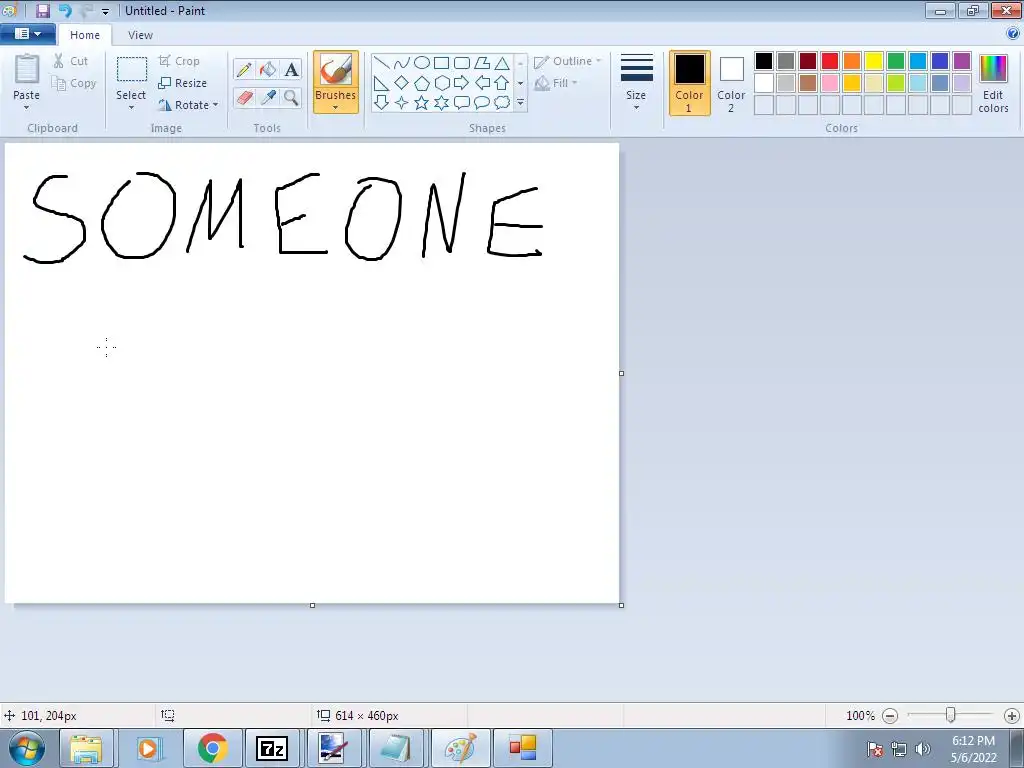
Task: Click the 100% zoom level text
Action: click(860, 716)
